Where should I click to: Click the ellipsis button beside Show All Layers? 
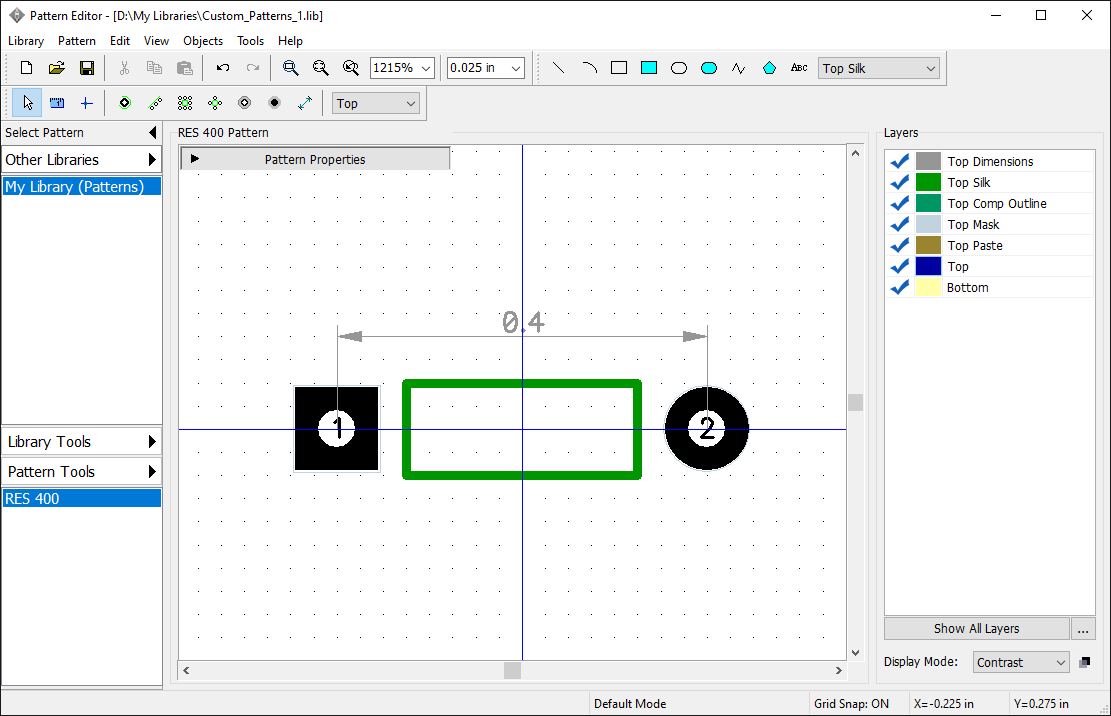[x=1083, y=629]
